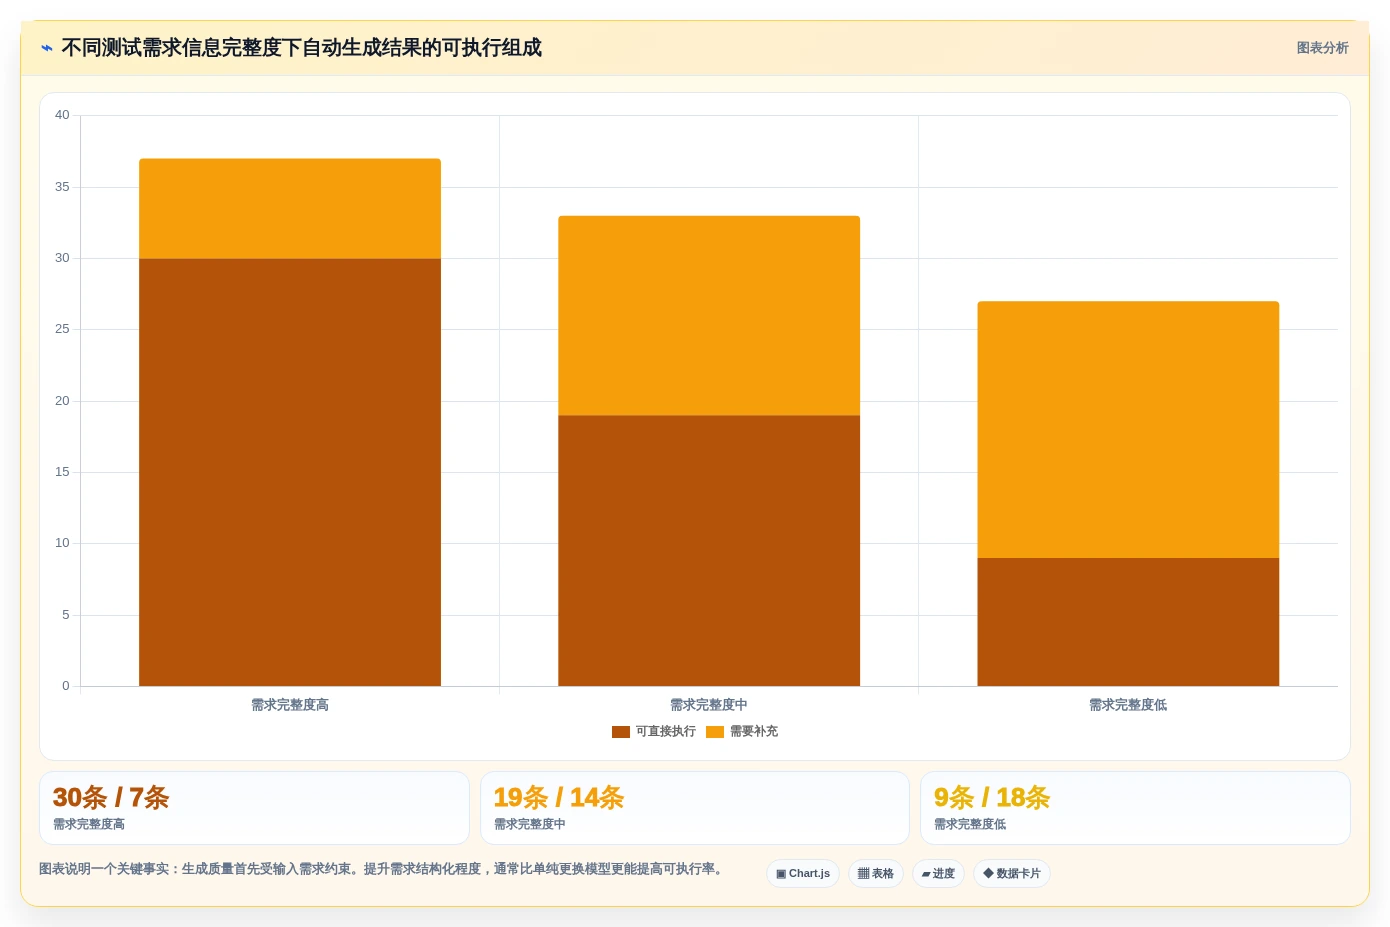Click the y-axis value 20
This screenshot has width=1390, height=927.
coord(62,401)
